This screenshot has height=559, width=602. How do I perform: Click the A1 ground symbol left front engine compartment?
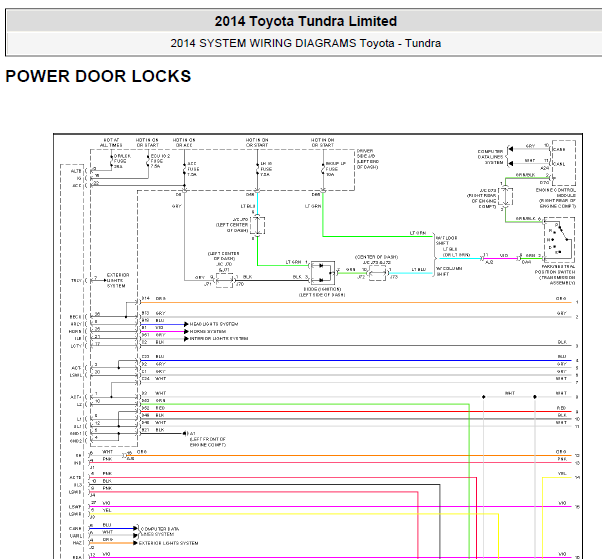click(x=185, y=433)
